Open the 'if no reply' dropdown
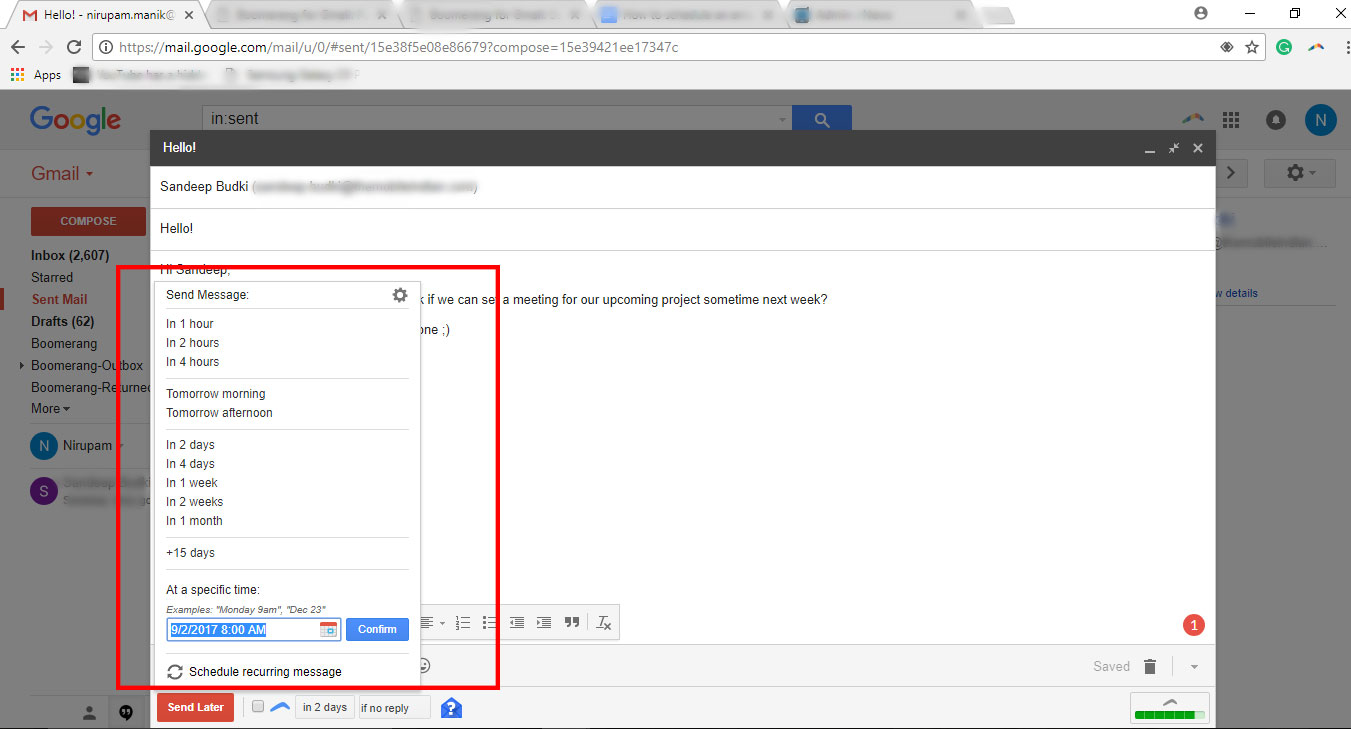This screenshot has height=729, width=1351. click(x=394, y=707)
